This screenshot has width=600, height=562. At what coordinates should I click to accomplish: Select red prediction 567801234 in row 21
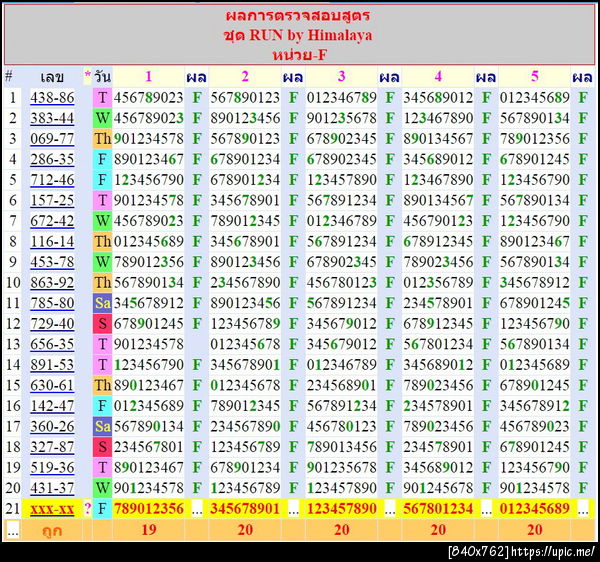pos(438,509)
